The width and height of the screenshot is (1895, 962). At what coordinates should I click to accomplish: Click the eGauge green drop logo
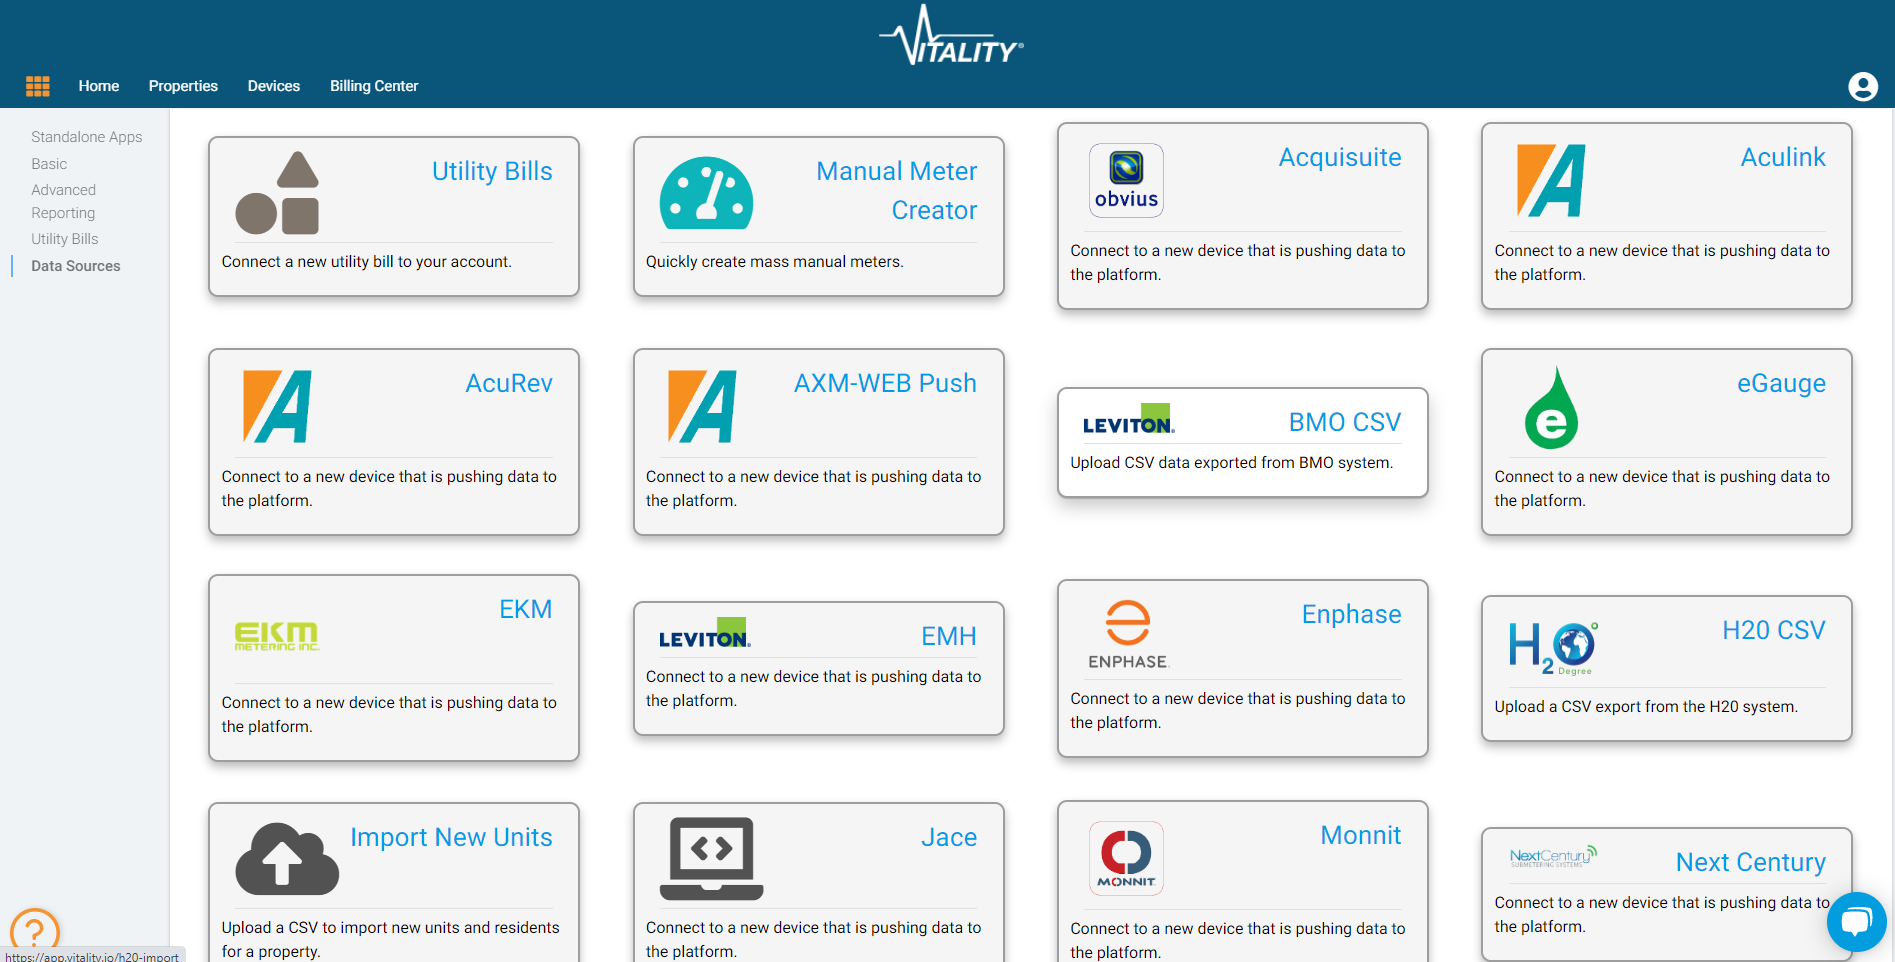[1551, 407]
